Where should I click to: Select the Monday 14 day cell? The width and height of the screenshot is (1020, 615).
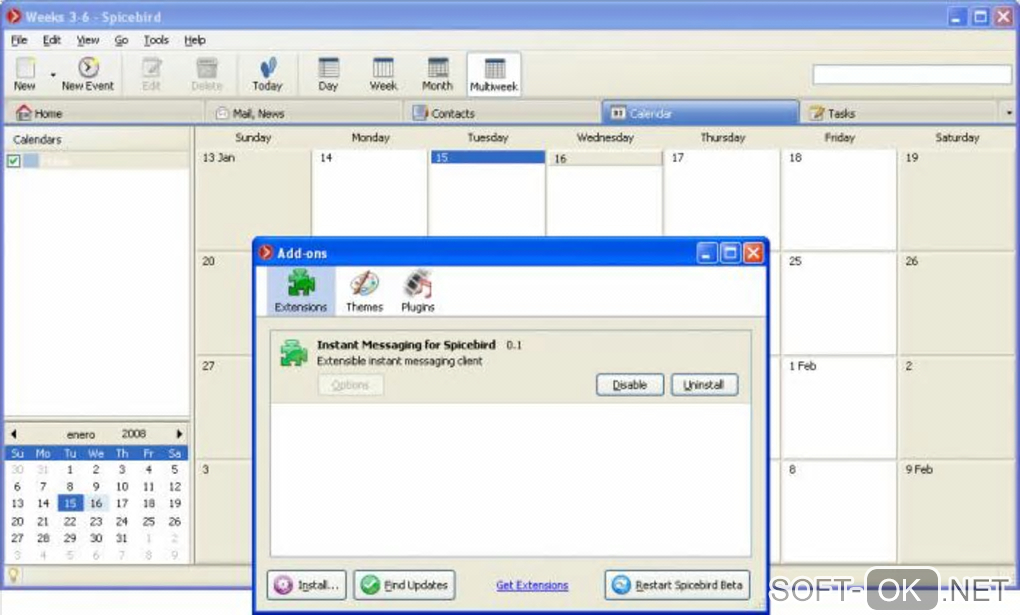[369, 193]
